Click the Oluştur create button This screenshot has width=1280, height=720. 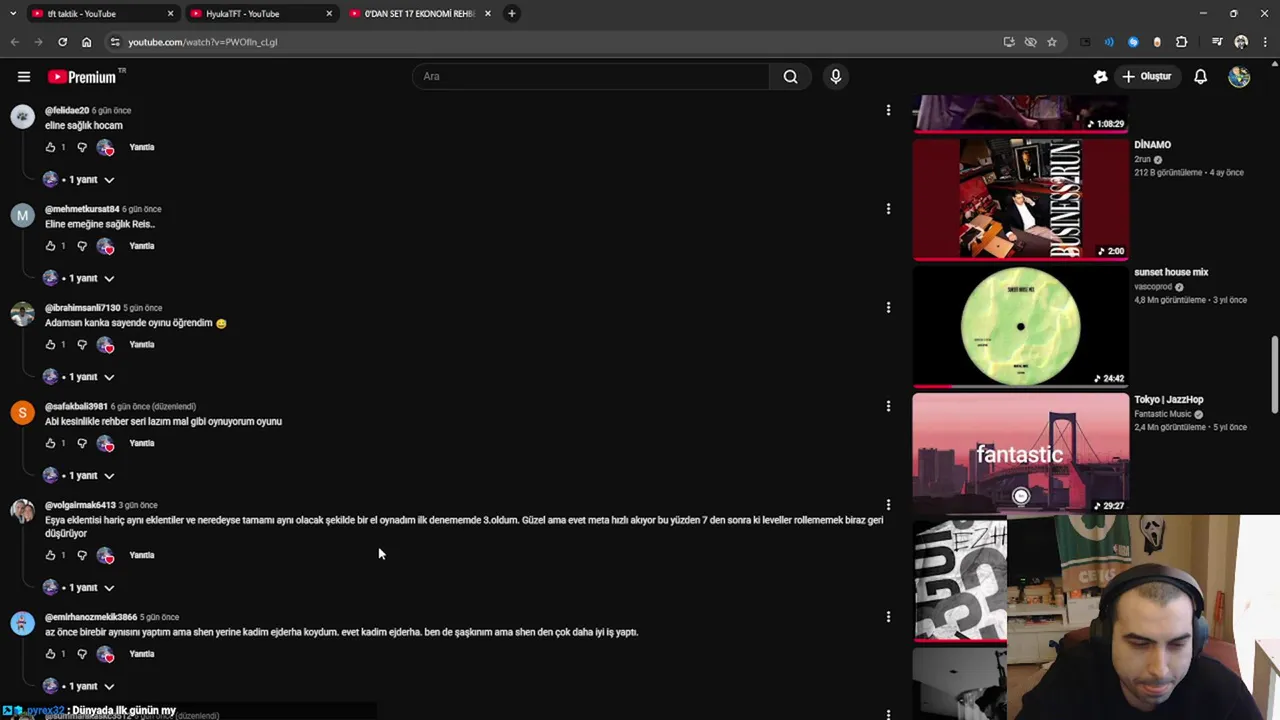click(1146, 76)
